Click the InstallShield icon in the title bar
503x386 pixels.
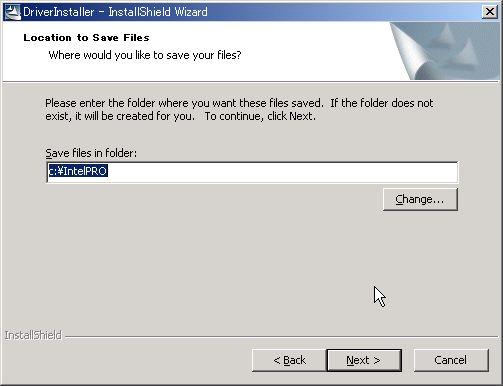pos(12,12)
